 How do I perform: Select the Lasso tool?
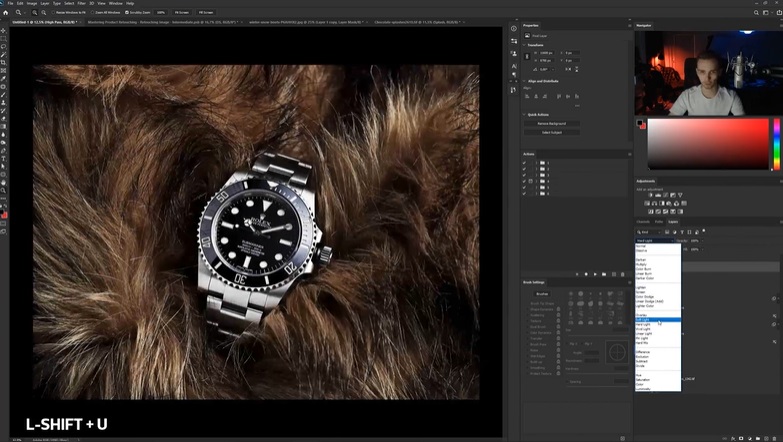[3, 46]
